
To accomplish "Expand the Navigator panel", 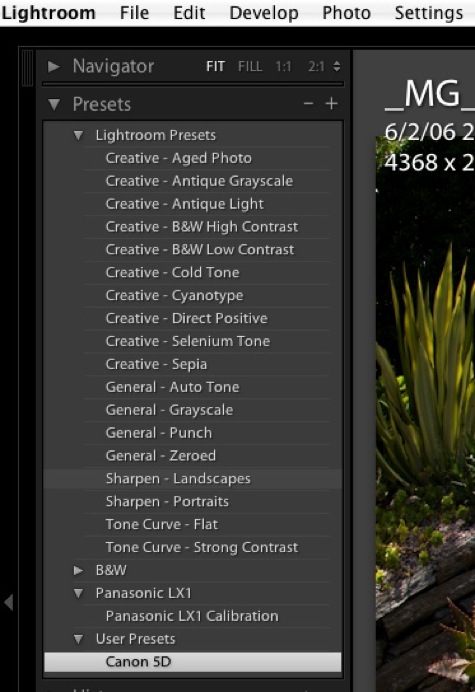I will pos(54,67).
